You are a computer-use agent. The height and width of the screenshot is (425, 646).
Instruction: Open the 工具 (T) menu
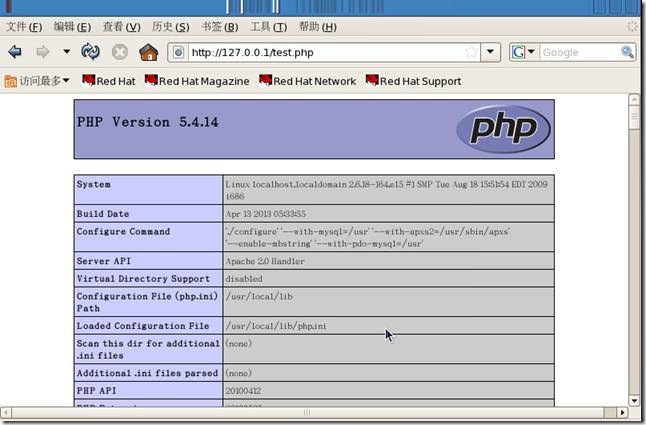click(x=269, y=27)
